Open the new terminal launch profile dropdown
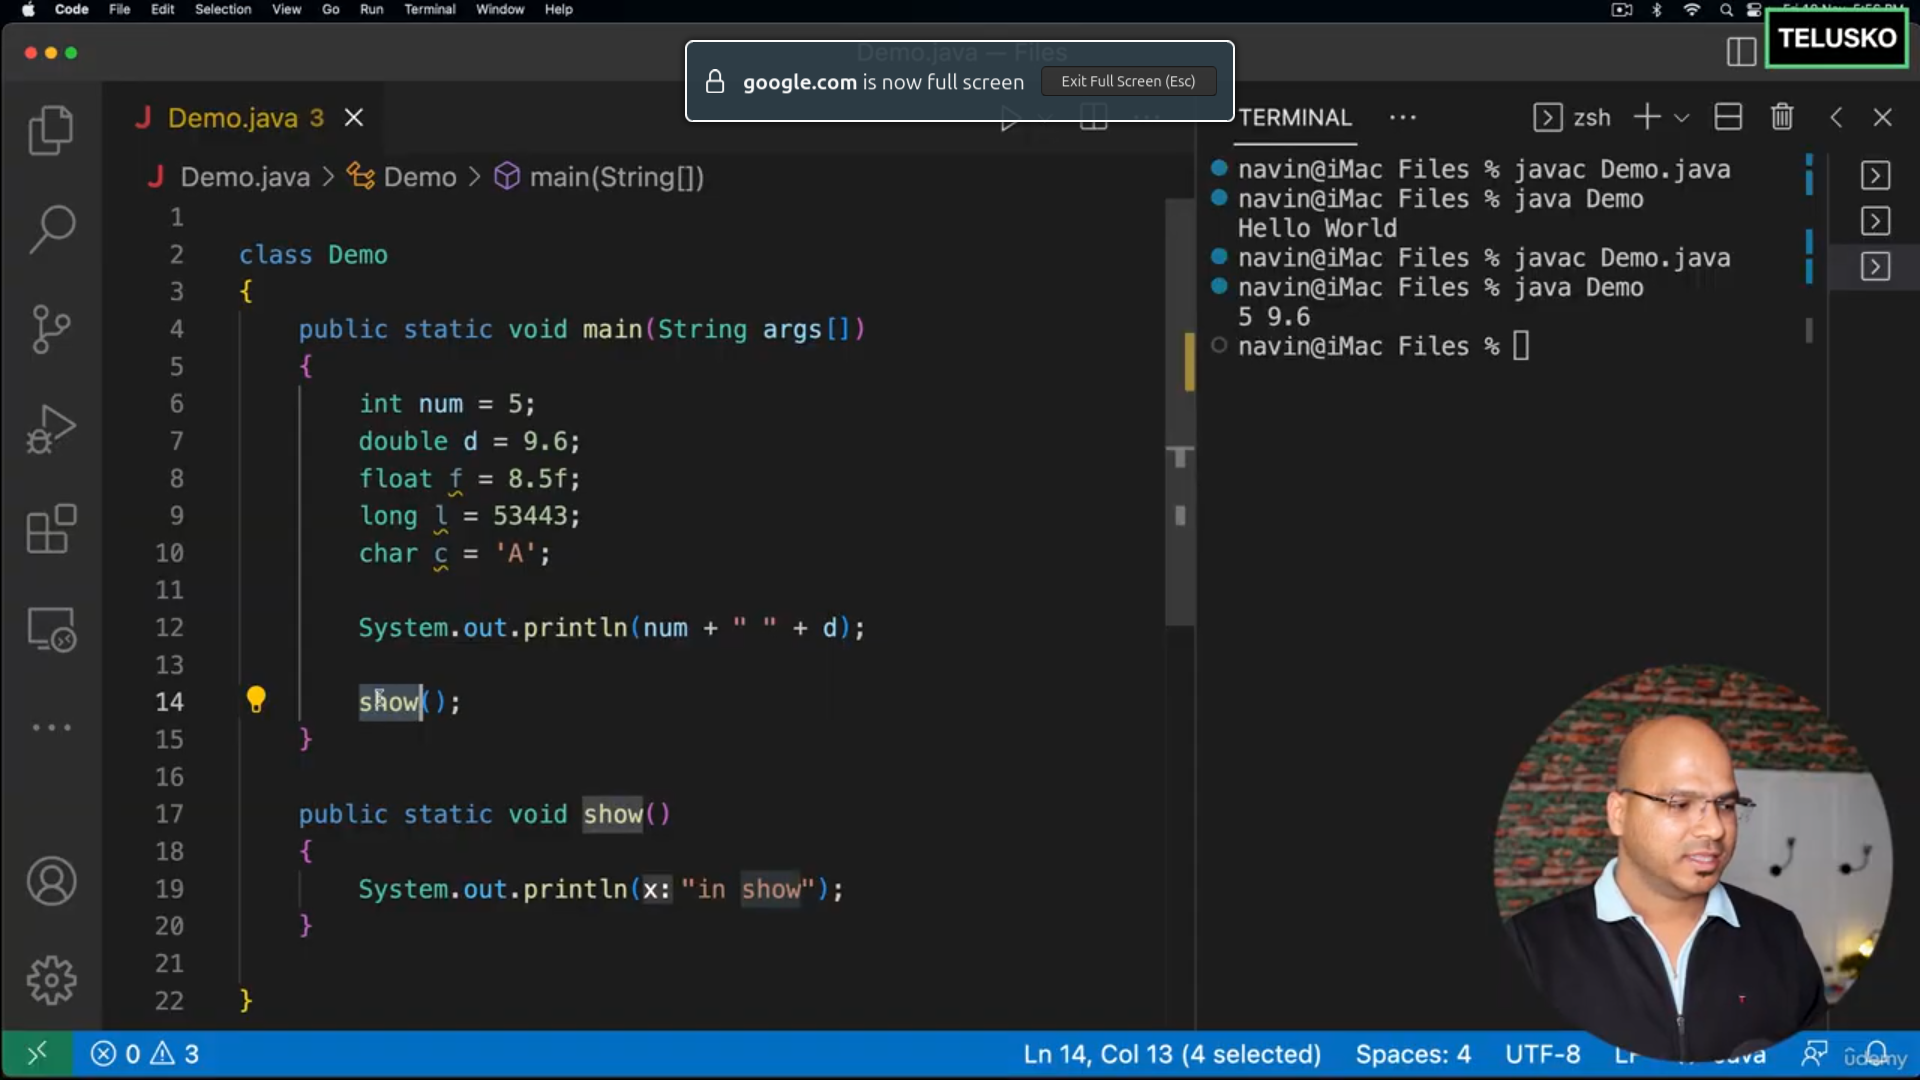 tap(1682, 118)
